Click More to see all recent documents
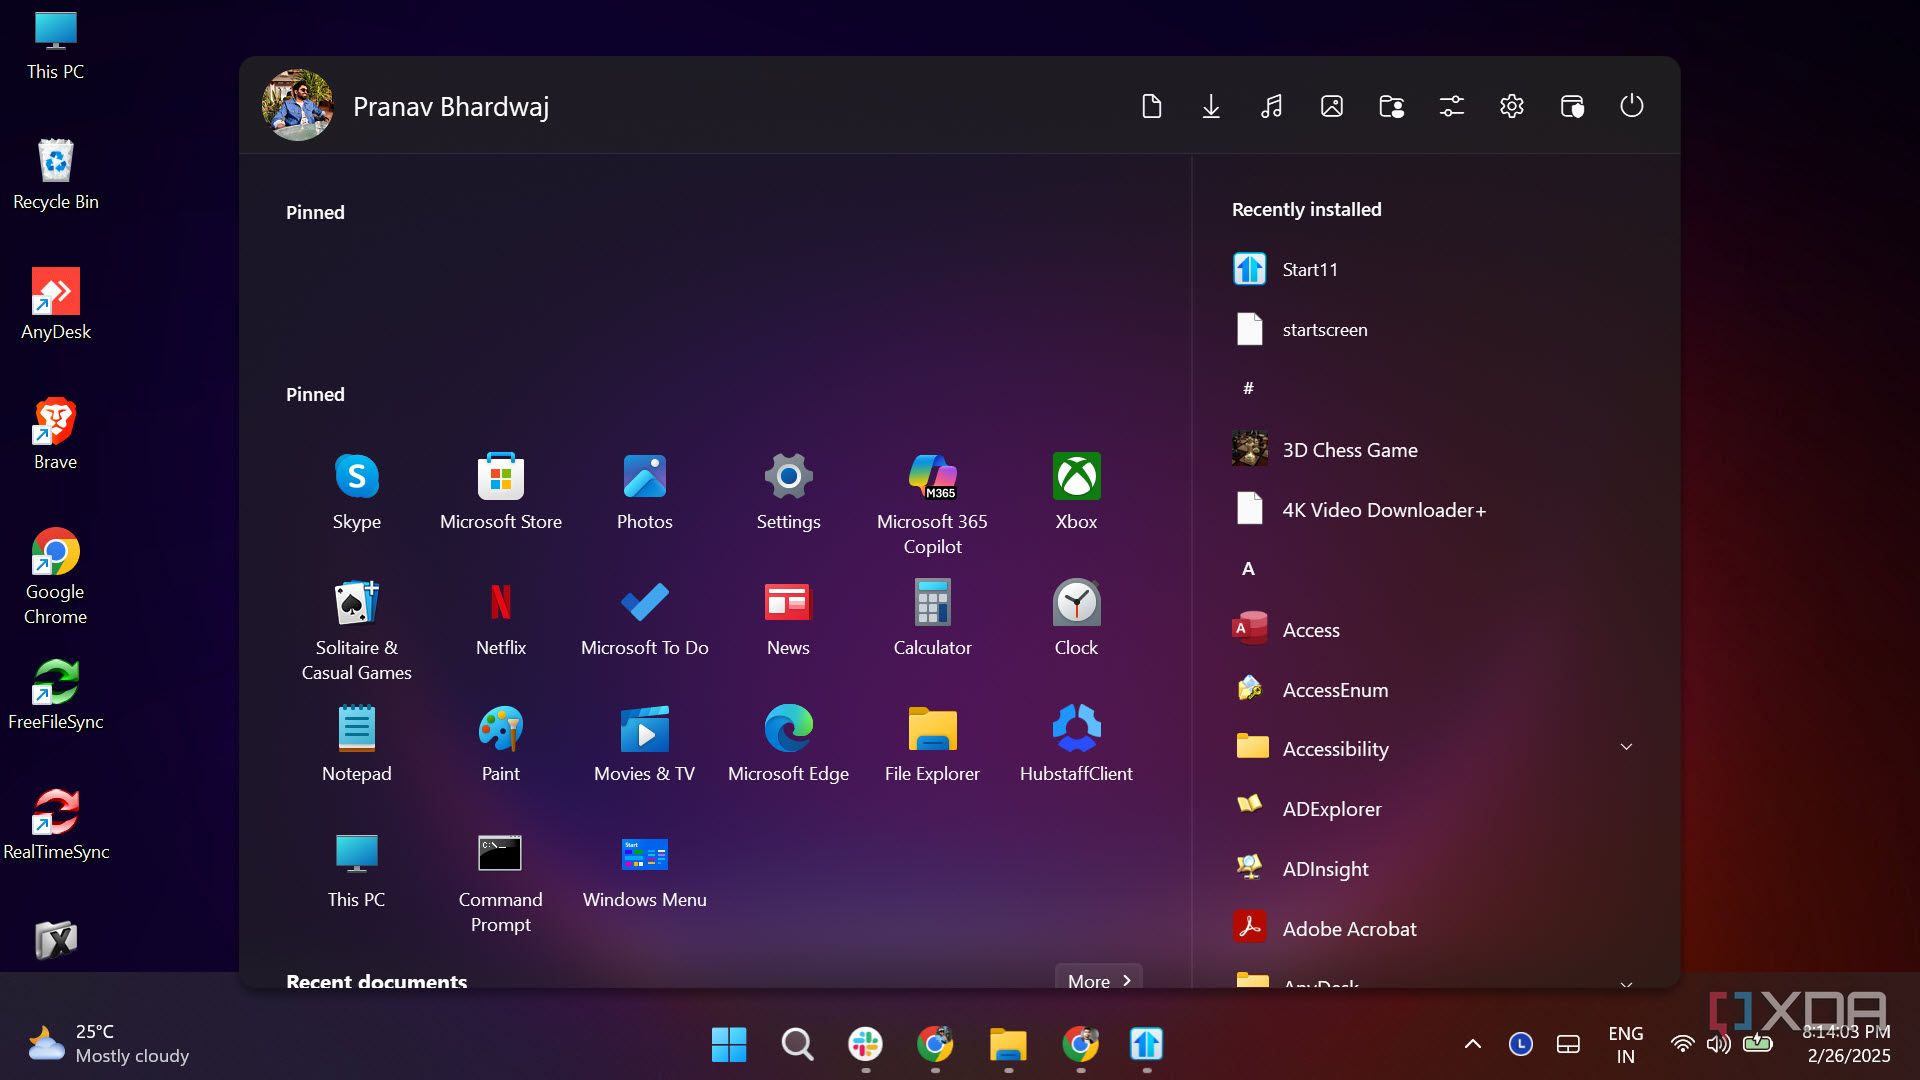The height and width of the screenshot is (1080, 1920). pyautogui.click(x=1096, y=980)
